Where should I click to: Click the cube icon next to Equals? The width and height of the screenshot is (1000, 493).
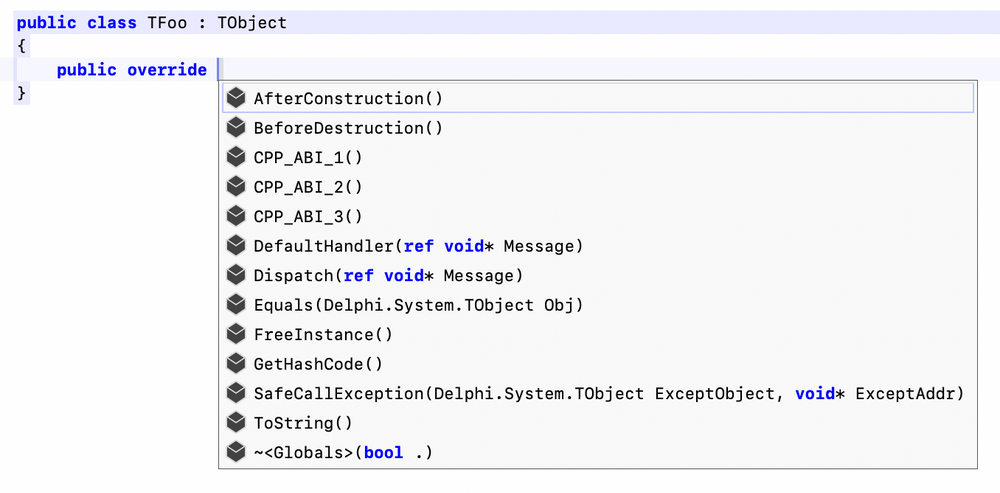(236, 305)
